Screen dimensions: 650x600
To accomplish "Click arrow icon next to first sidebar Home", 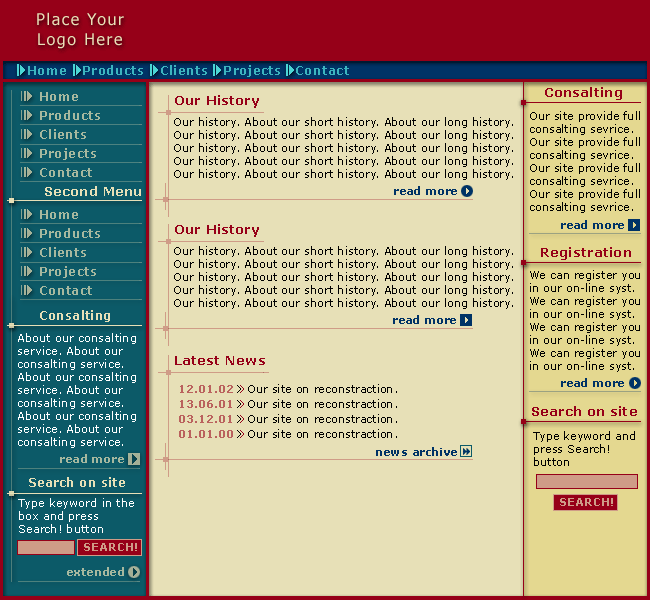I will (x=27, y=96).
